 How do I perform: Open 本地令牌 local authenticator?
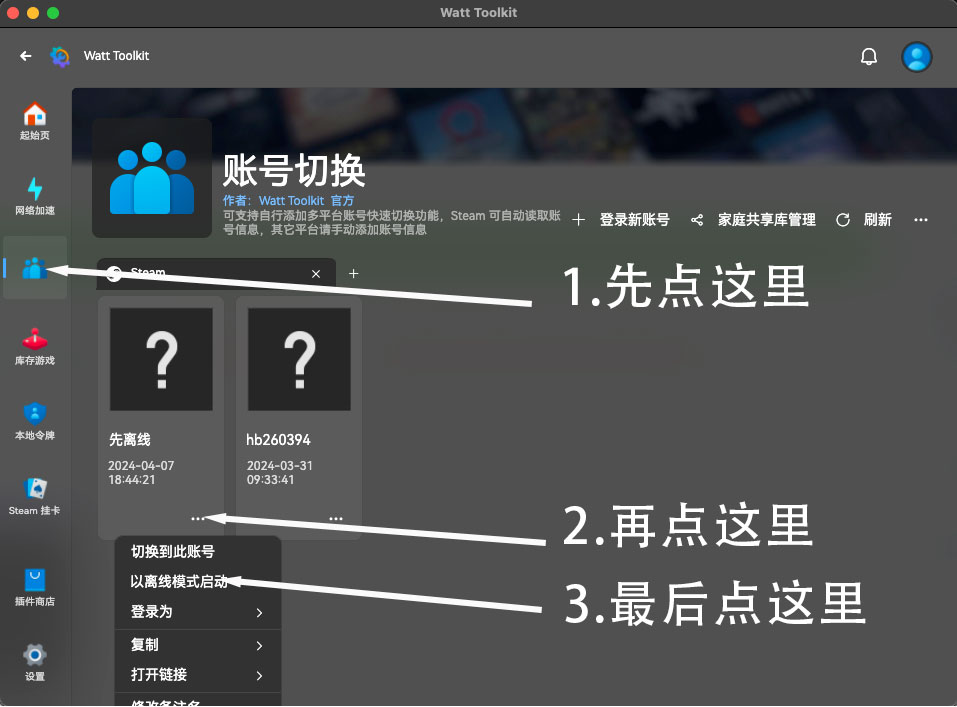(35, 421)
